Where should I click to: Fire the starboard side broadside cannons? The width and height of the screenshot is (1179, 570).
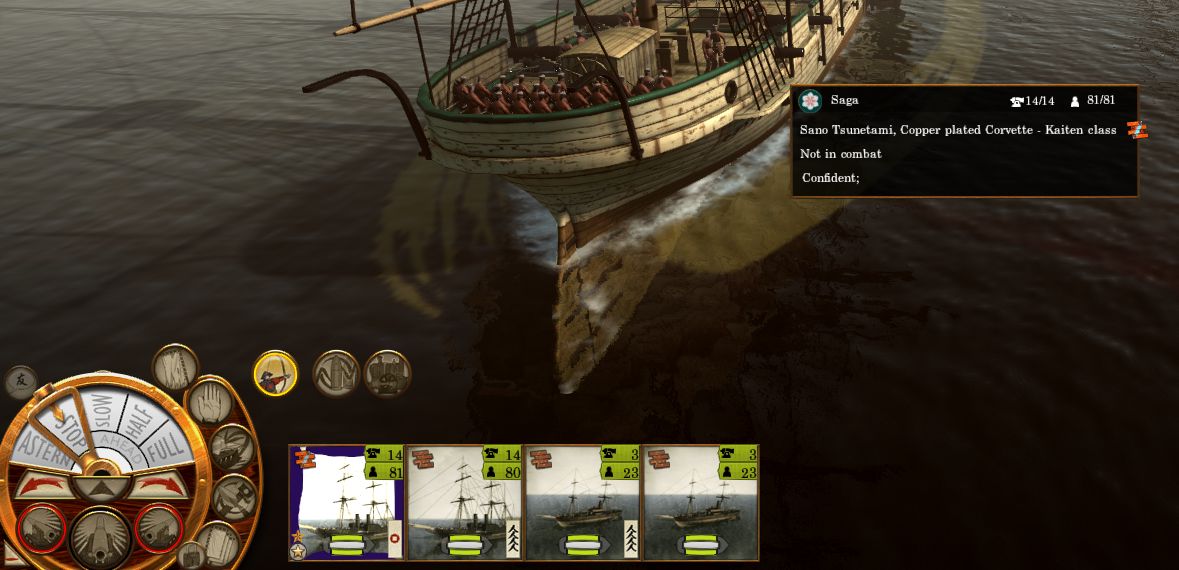click(x=159, y=528)
